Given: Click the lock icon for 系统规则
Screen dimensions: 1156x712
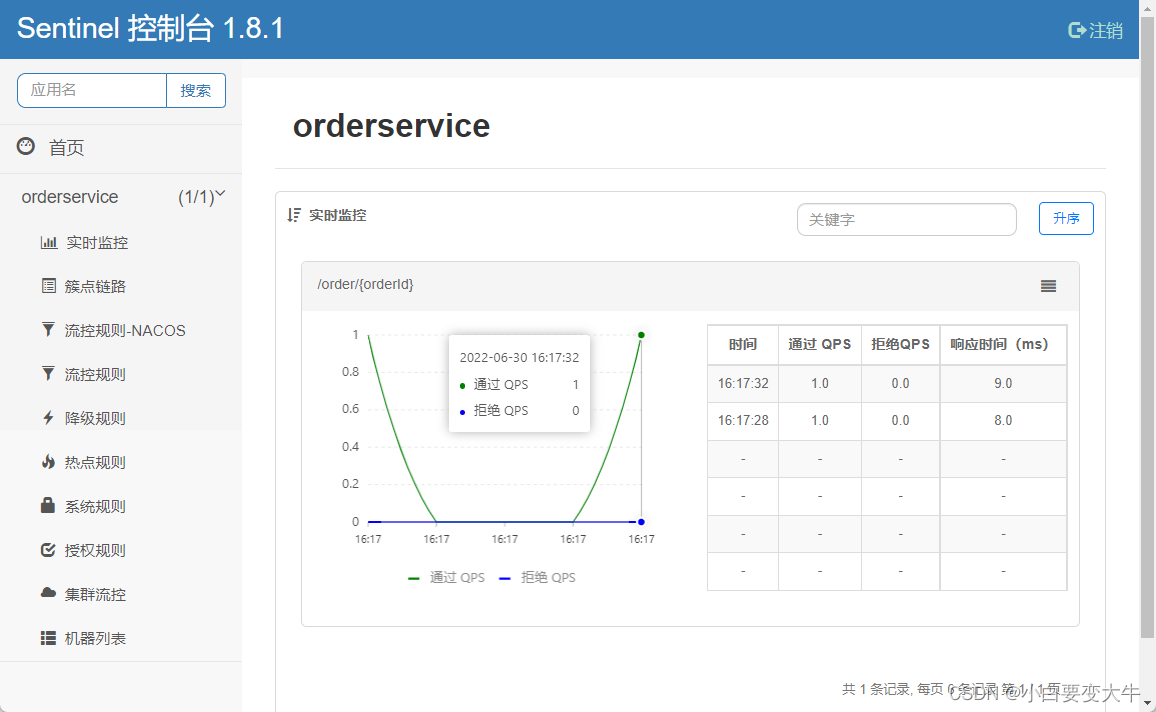Looking at the screenshot, I should point(48,505).
